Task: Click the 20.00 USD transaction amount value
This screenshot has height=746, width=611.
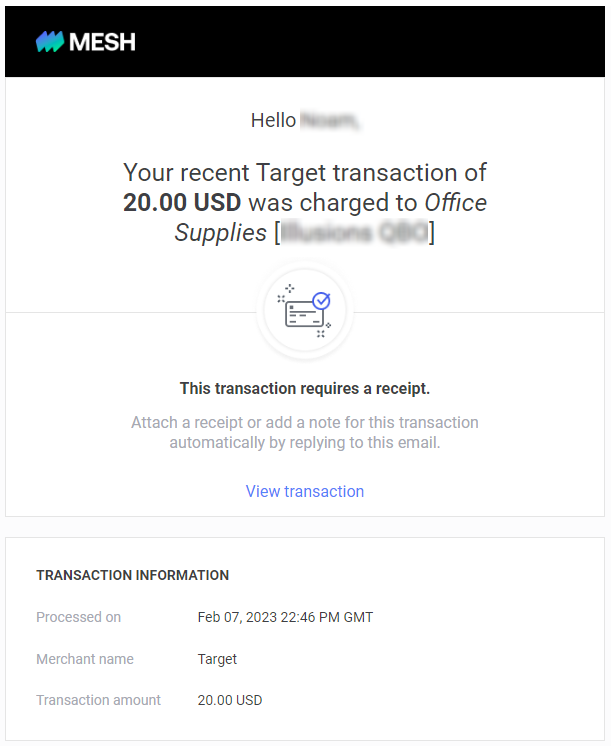Action: (230, 700)
